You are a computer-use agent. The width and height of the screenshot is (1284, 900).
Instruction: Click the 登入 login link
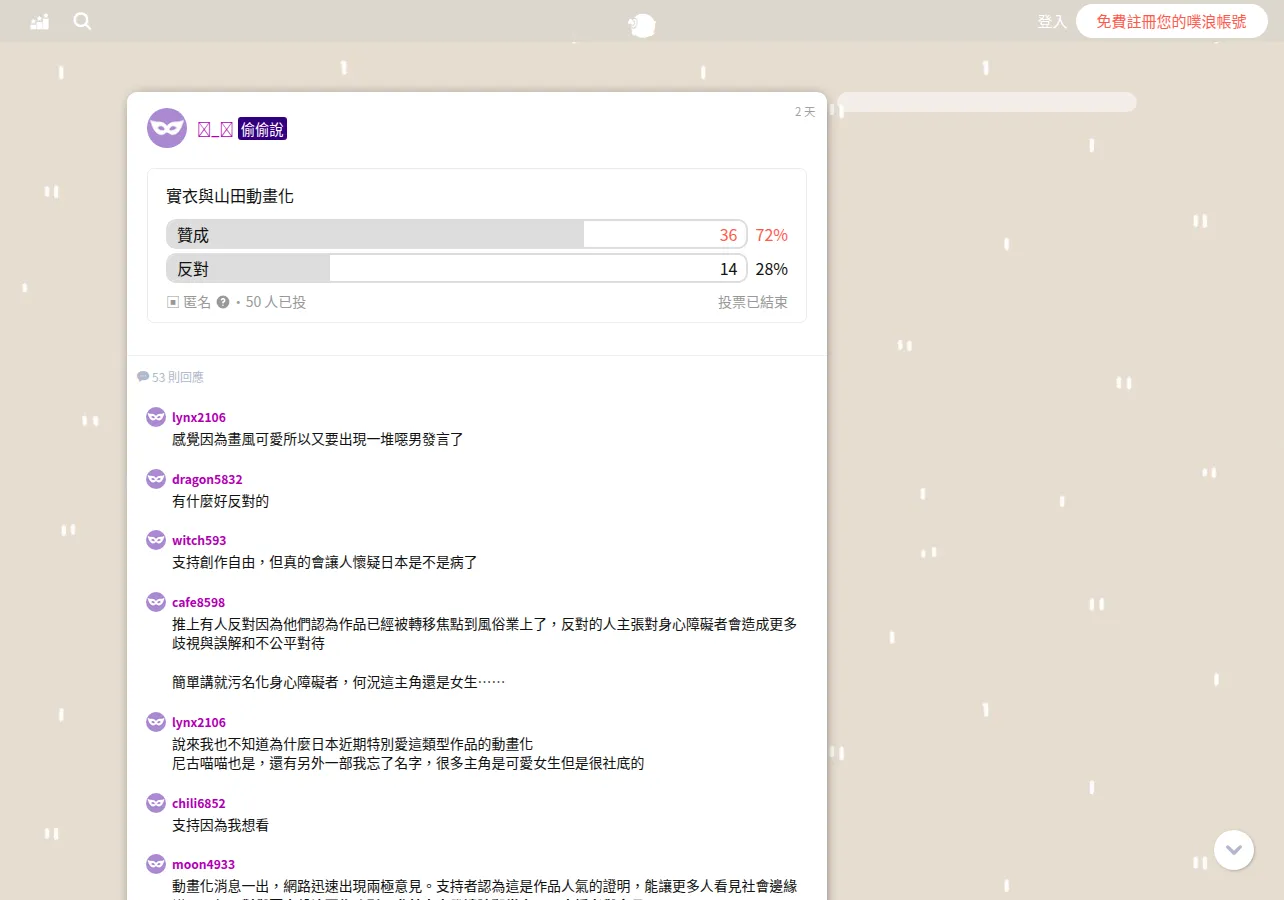pyautogui.click(x=1052, y=21)
